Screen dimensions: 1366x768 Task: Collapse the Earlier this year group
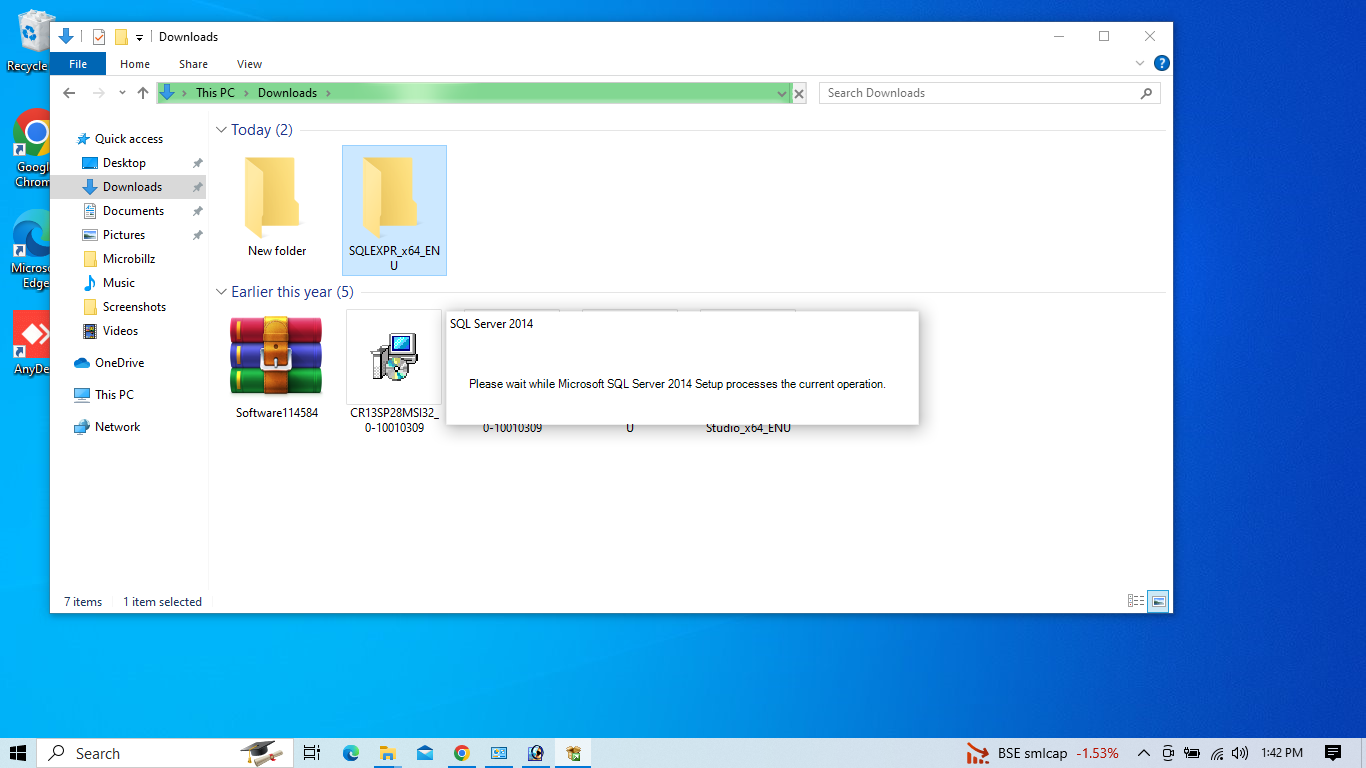coord(221,292)
